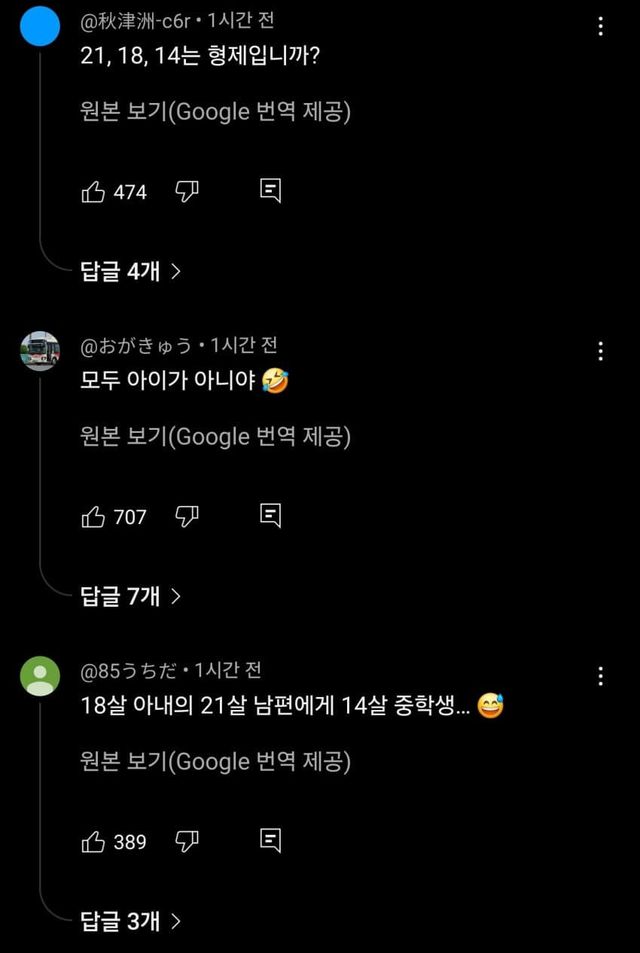Show original of the 18살 아내의 comment
This screenshot has width=640, height=953.
point(214,762)
